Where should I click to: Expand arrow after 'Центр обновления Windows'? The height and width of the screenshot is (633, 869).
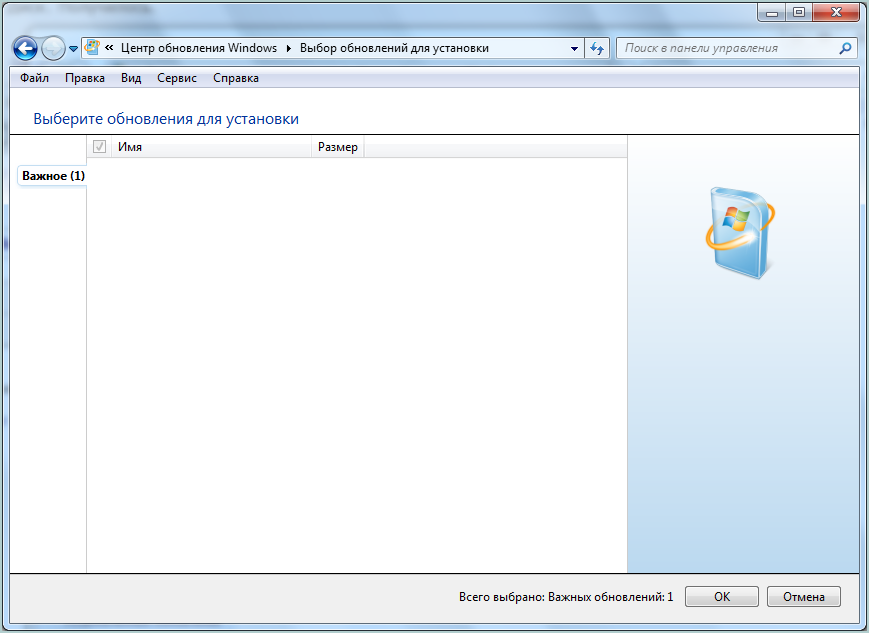click(x=289, y=48)
